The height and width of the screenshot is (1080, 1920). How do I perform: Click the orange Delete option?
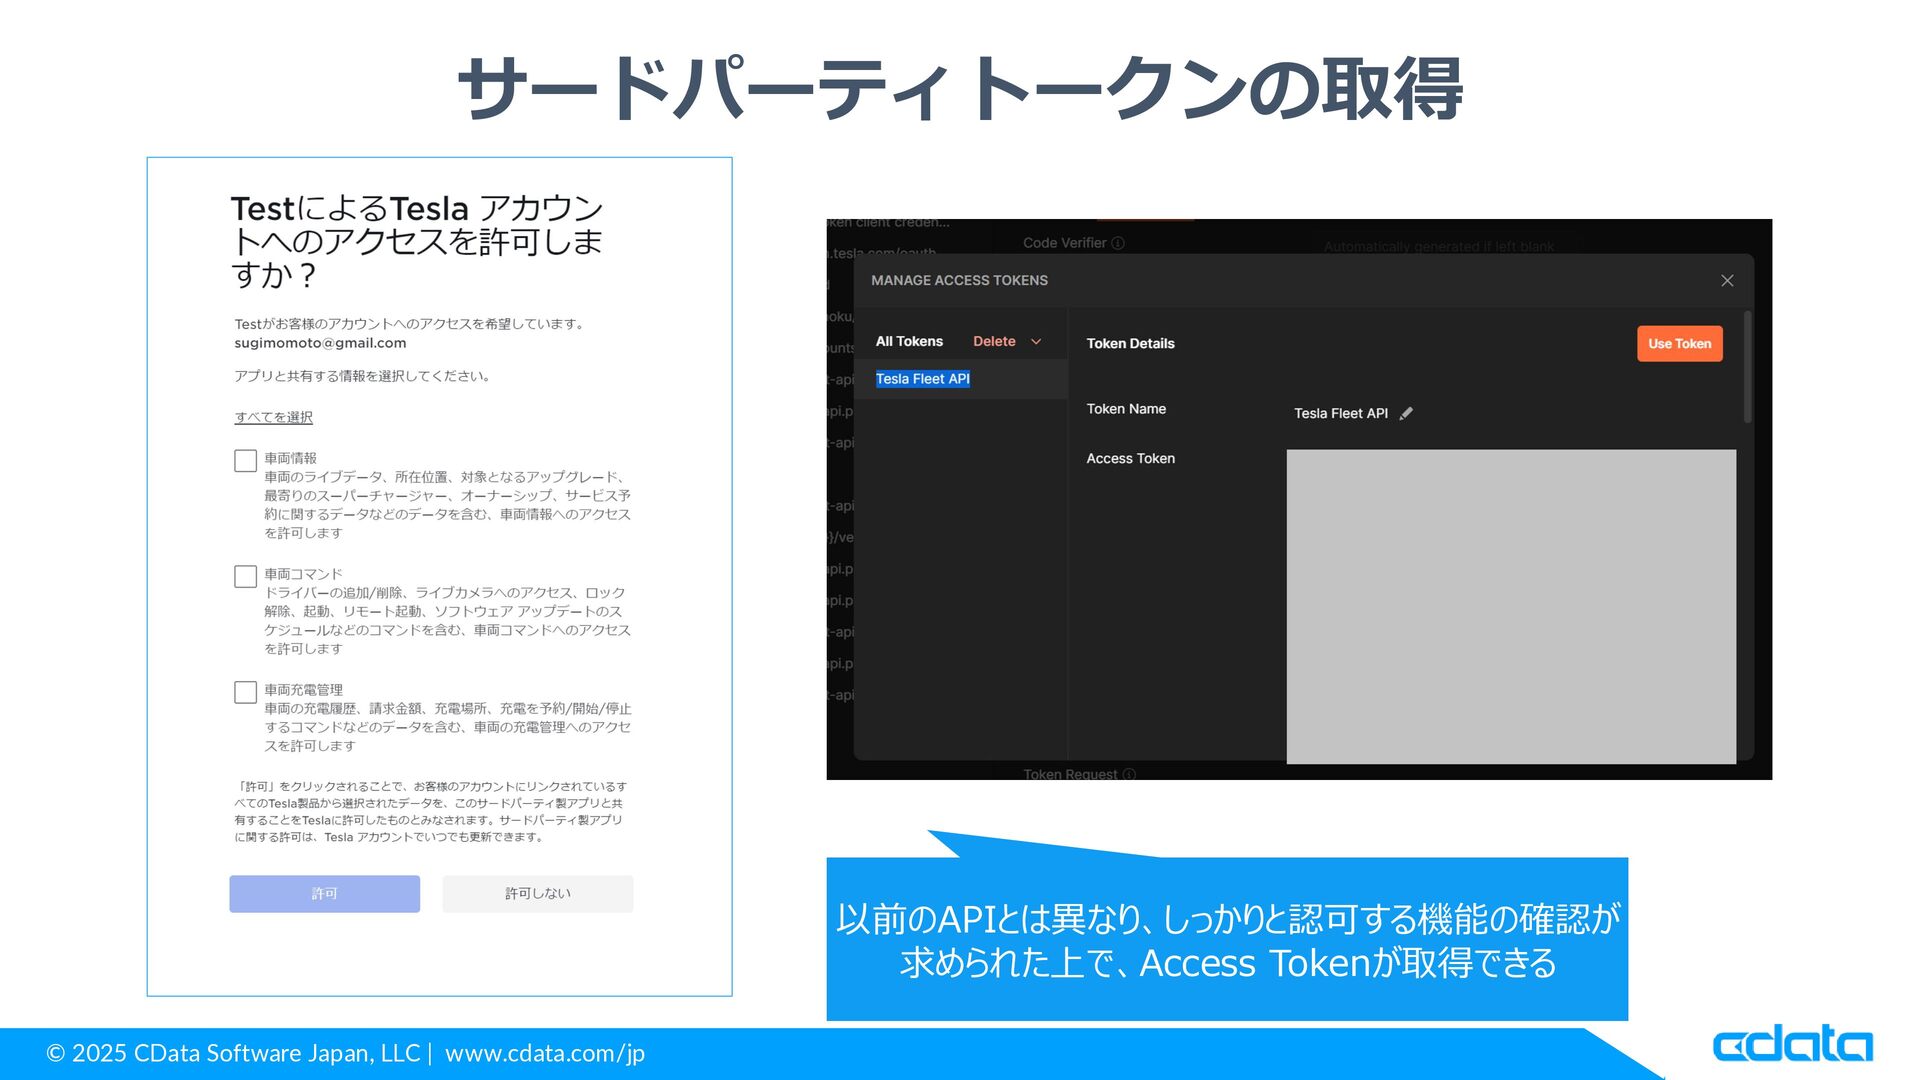tap(993, 342)
